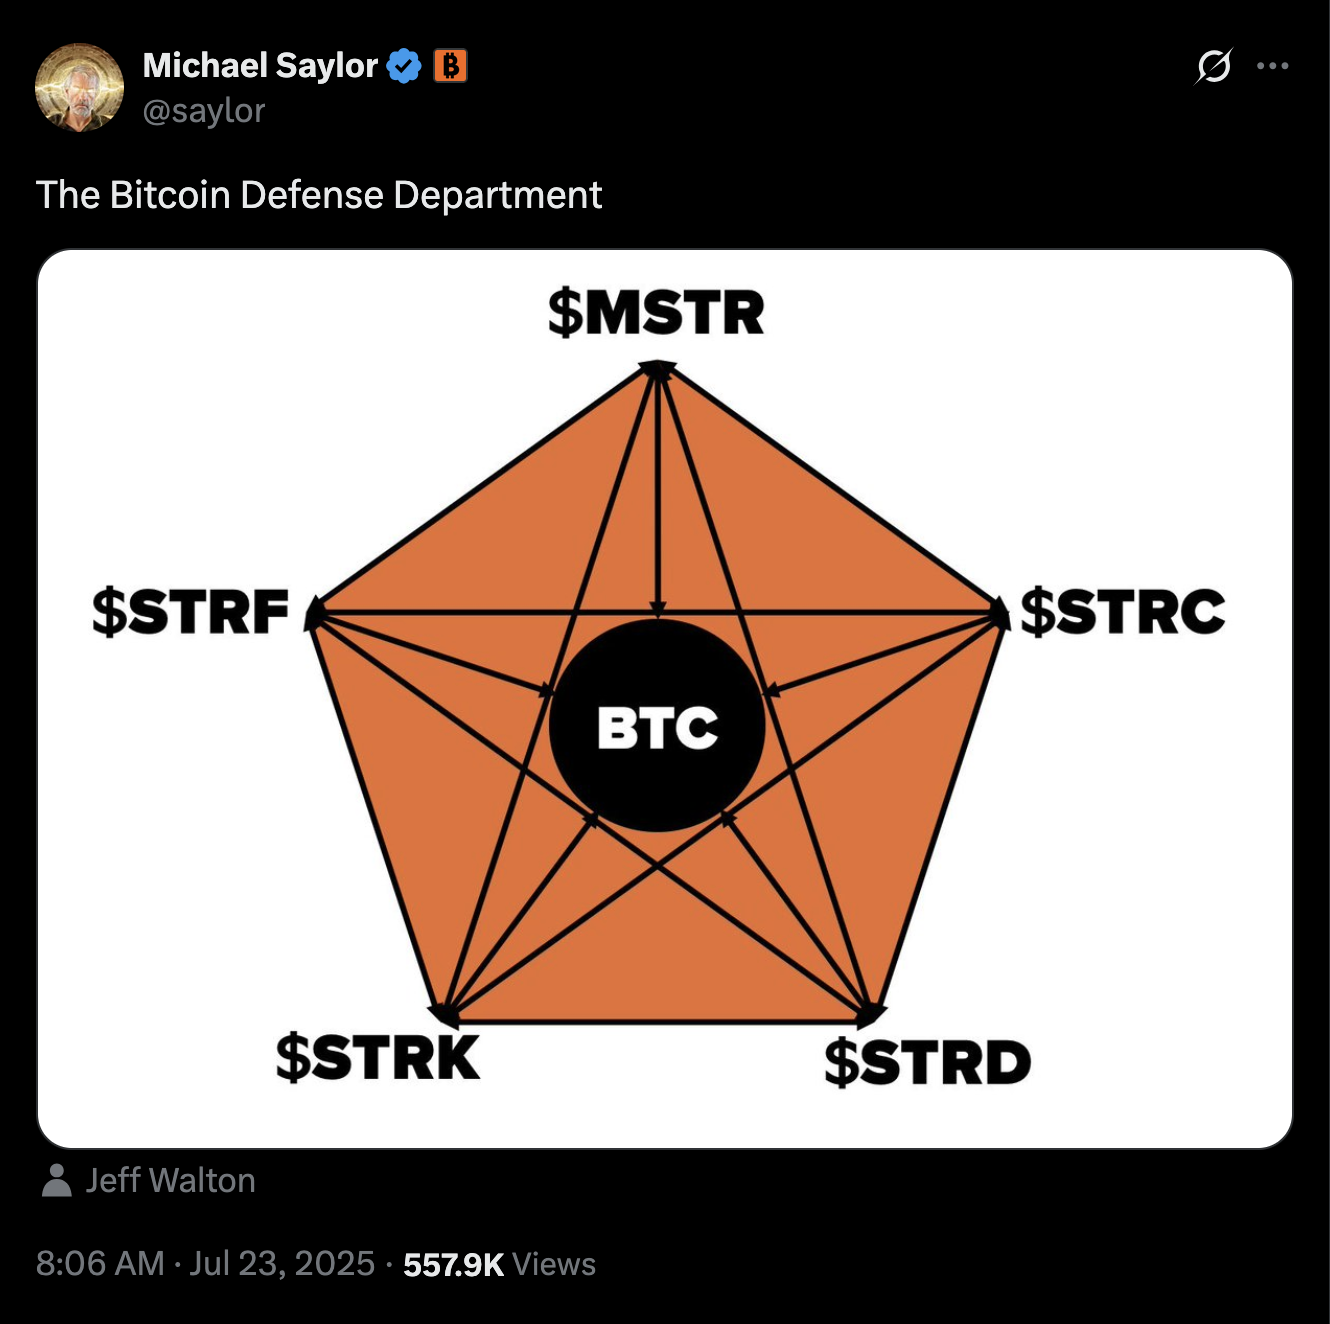Open the @saylor handle link
Image resolution: width=1330 pixels, height=1324 pixels.
point(204,110)
